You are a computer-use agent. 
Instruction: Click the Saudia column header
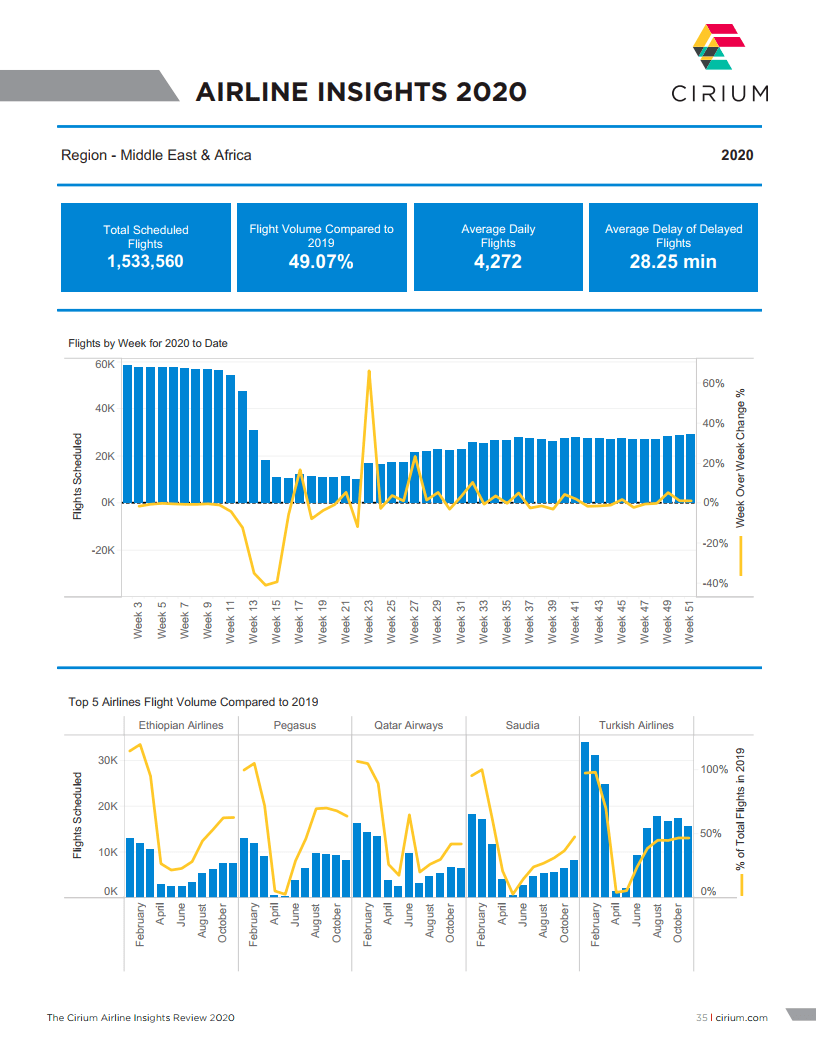pyautogui.click(x=522, y=725)
